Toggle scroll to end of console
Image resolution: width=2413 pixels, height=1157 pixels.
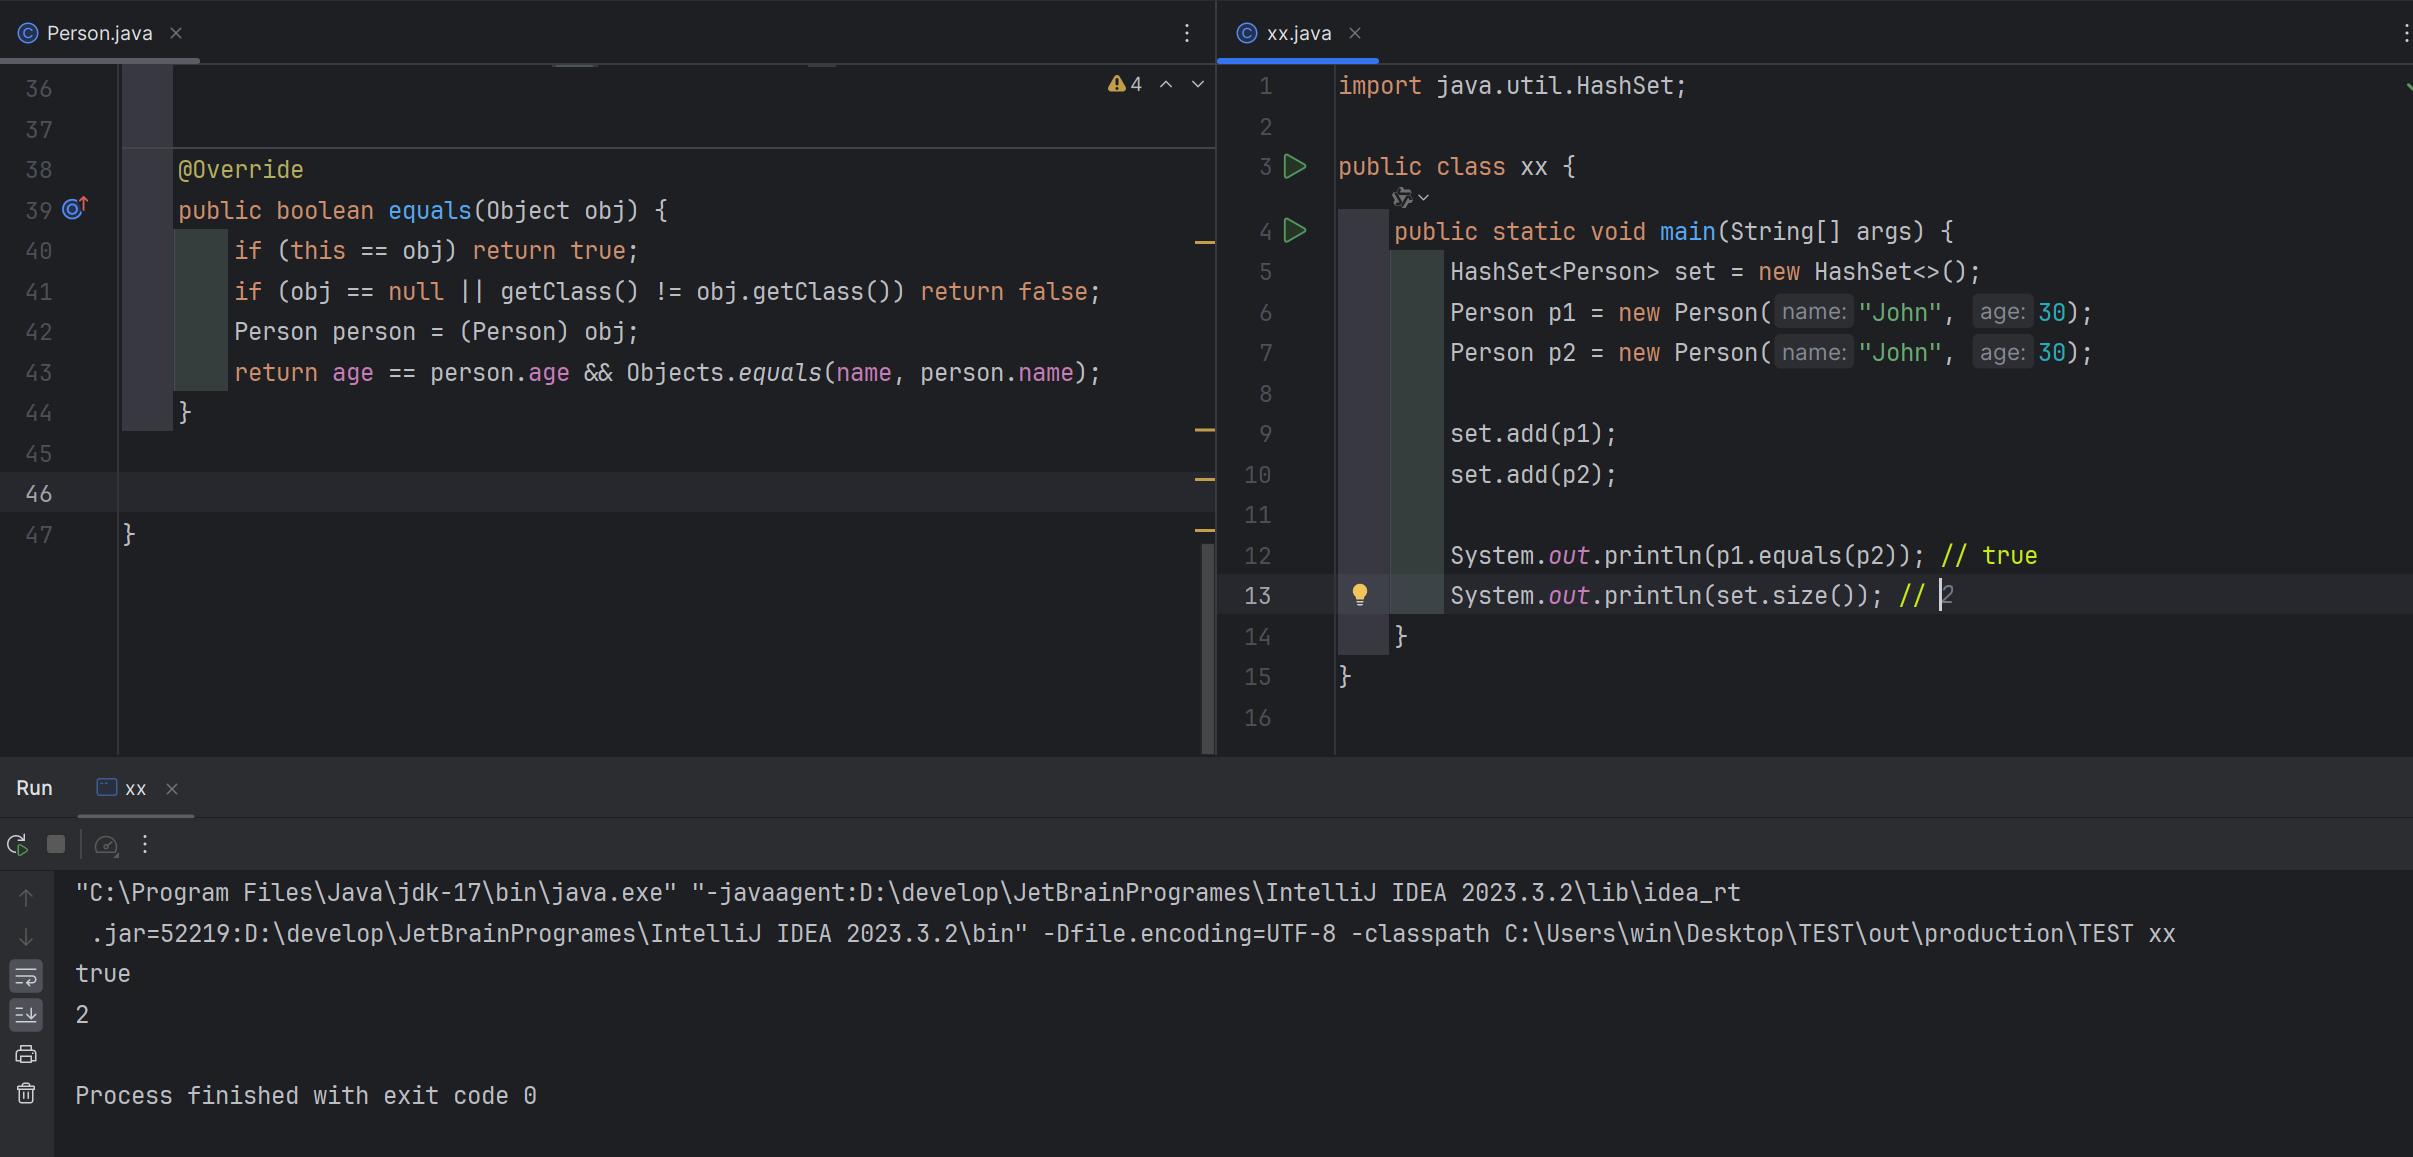(26, 1015)
